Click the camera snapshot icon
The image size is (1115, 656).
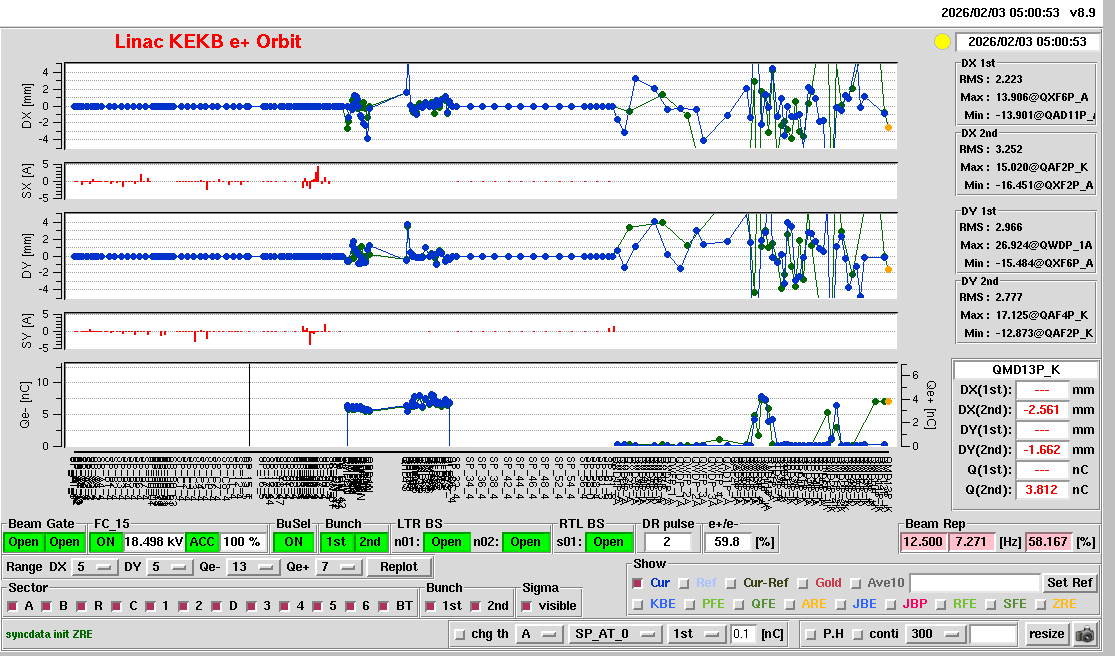click(x=1084, y=634)
